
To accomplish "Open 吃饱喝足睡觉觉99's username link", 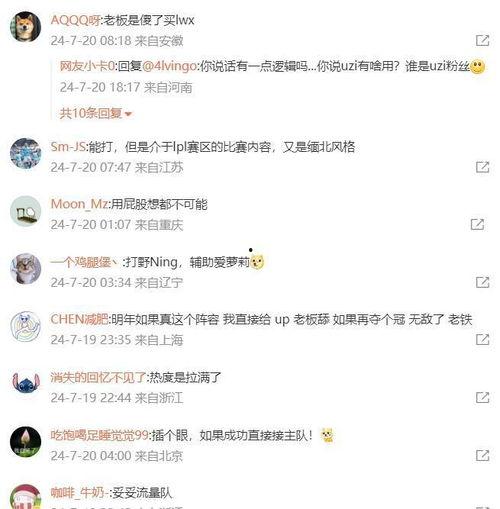I will (99, 435).
